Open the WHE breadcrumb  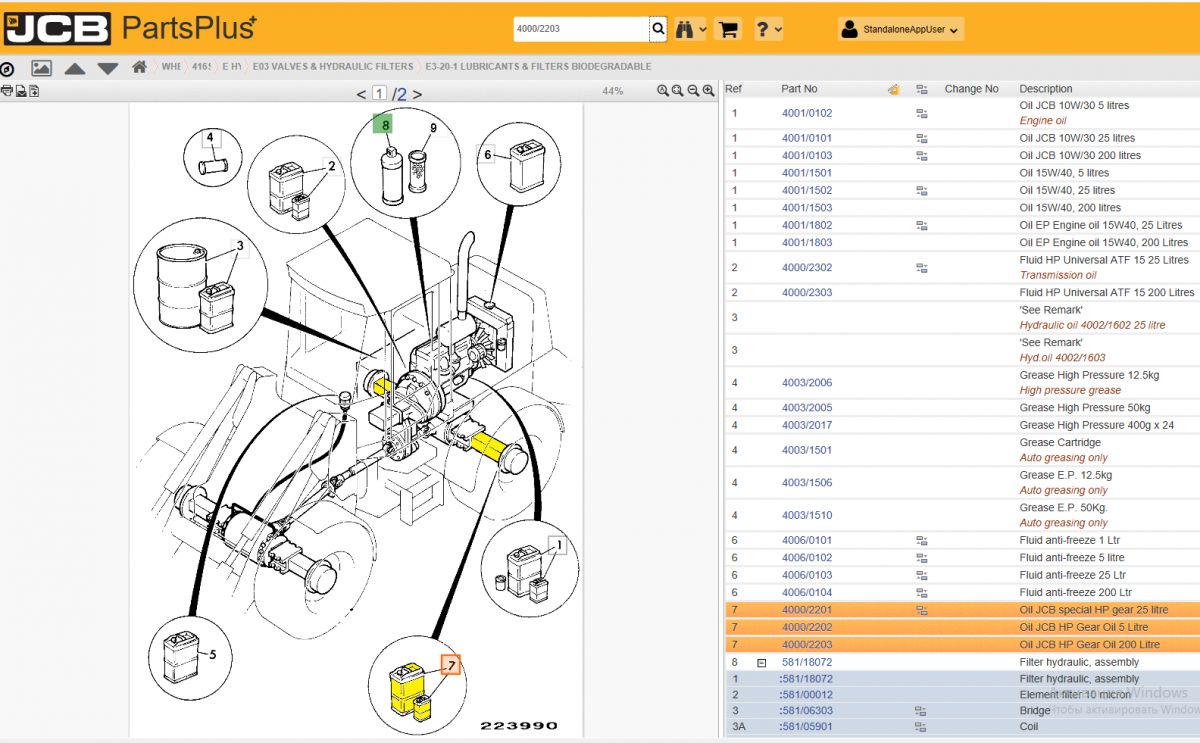(x=171, y=67)
